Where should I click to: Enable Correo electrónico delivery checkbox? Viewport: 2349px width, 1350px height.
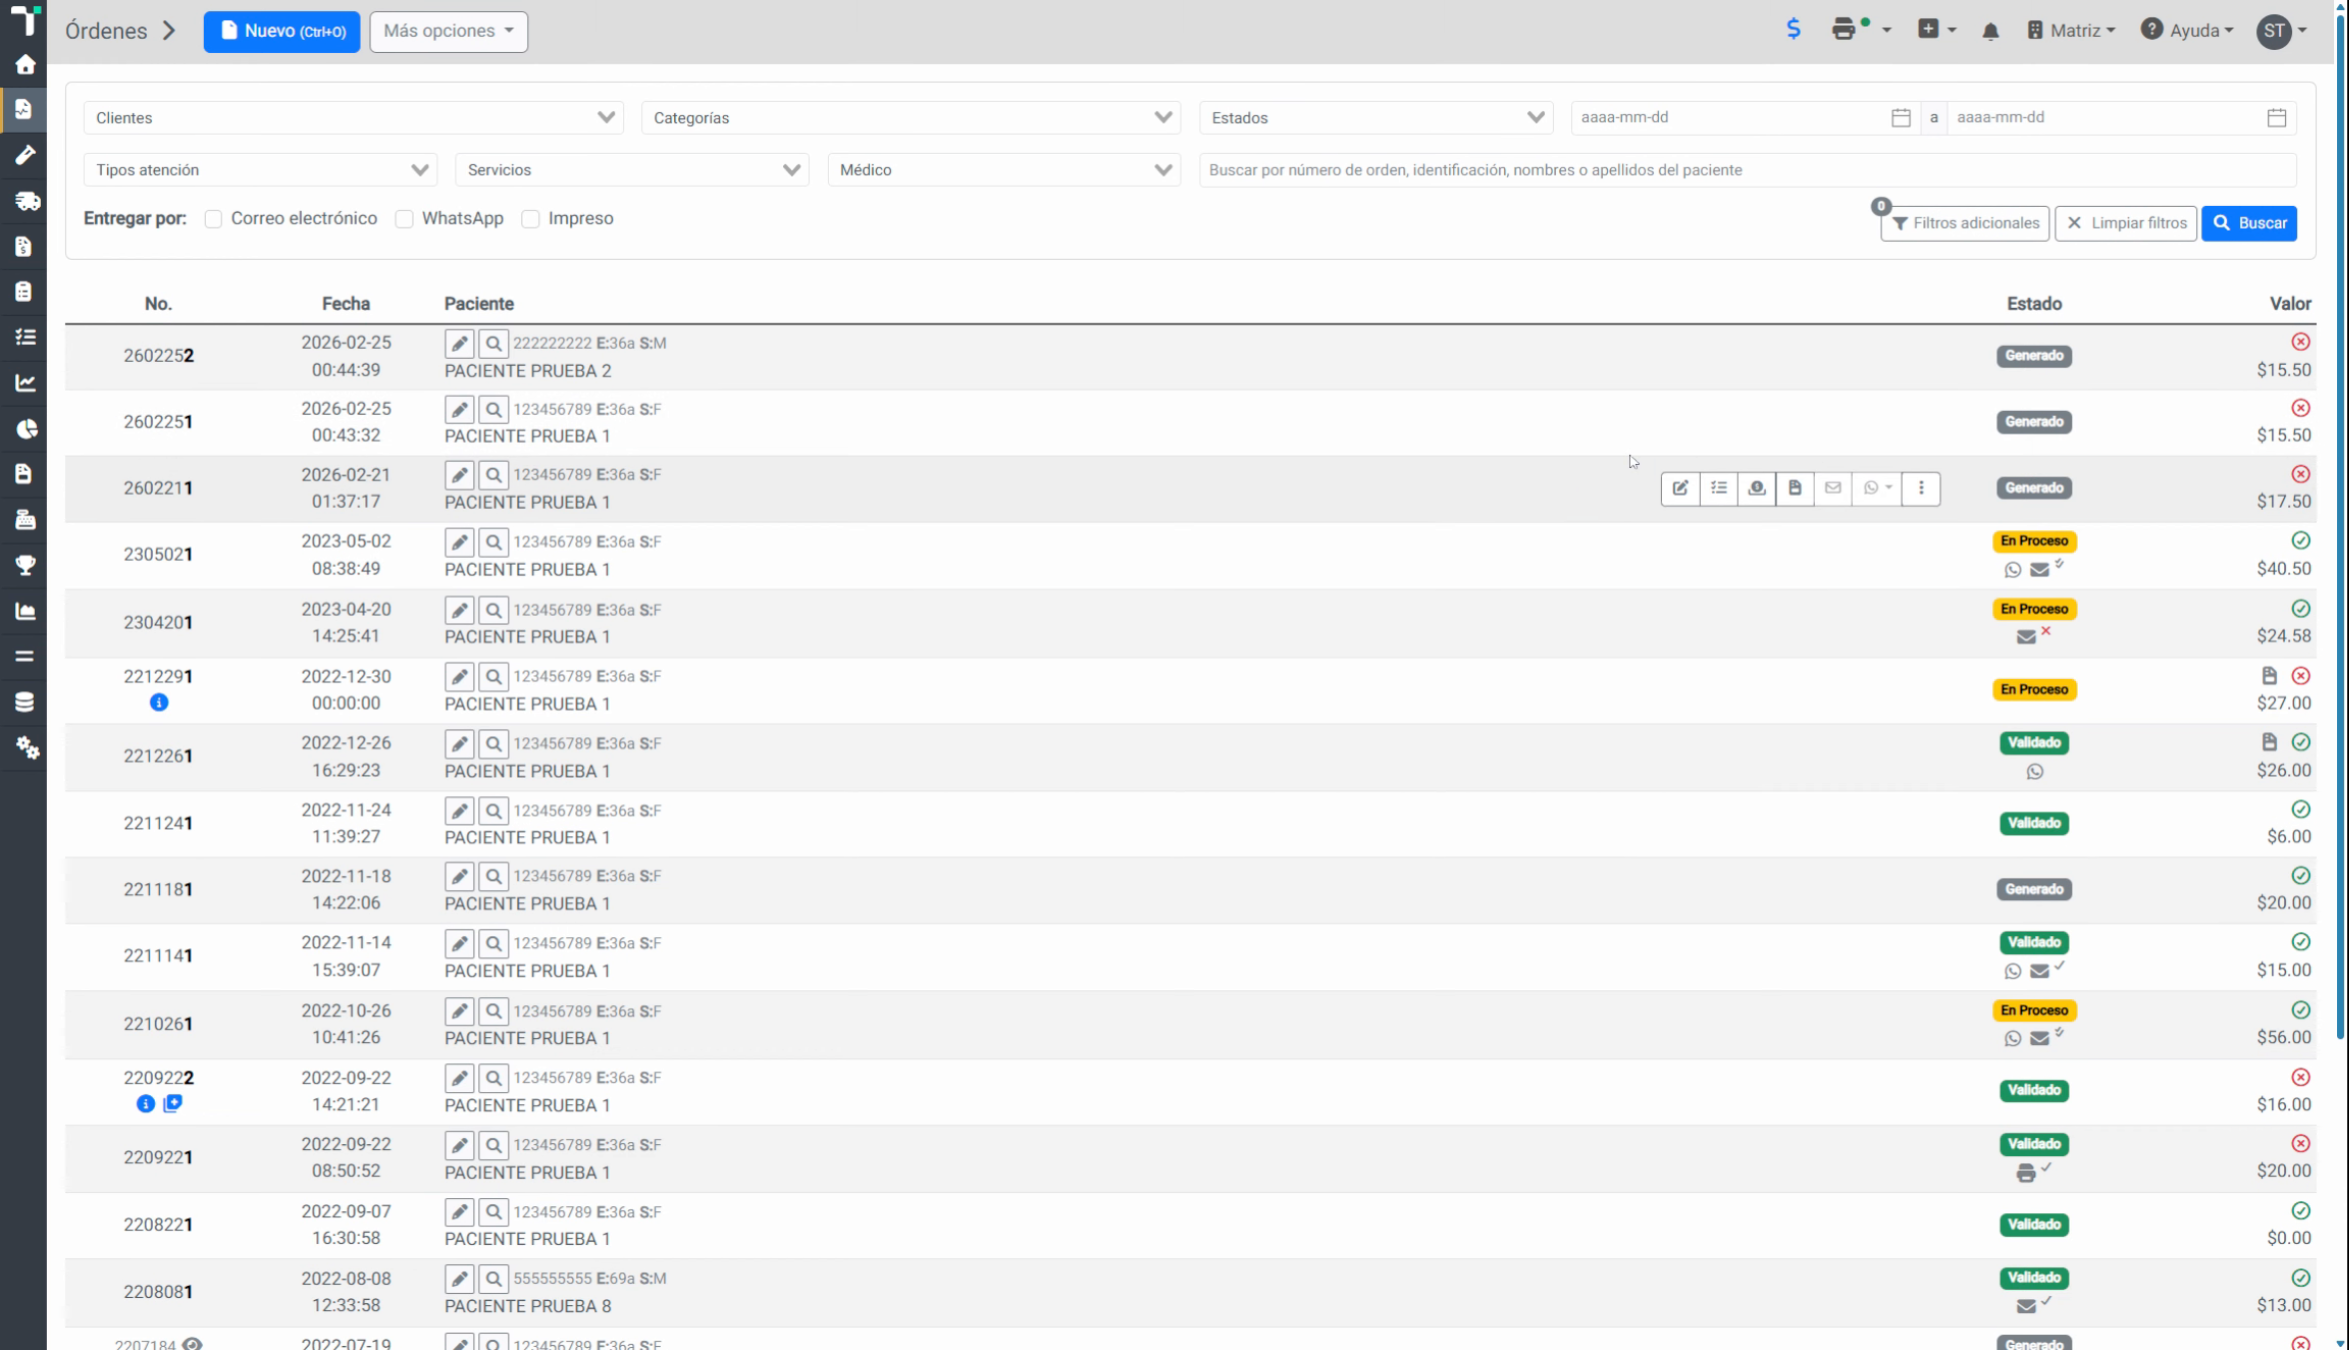[x=213, y=219]
